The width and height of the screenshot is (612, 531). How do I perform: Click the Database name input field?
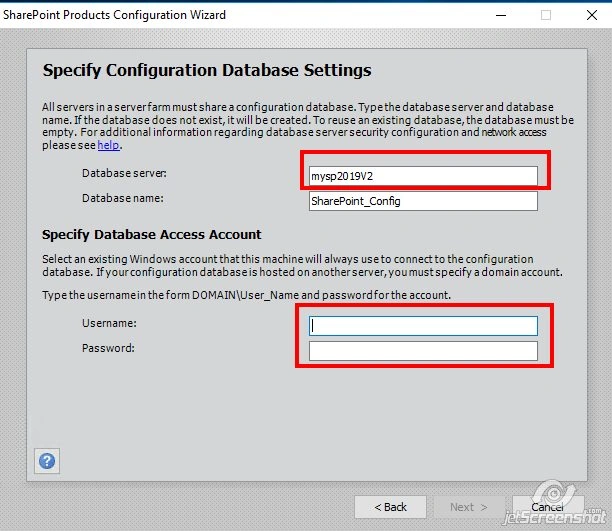(x=423, y=201)
